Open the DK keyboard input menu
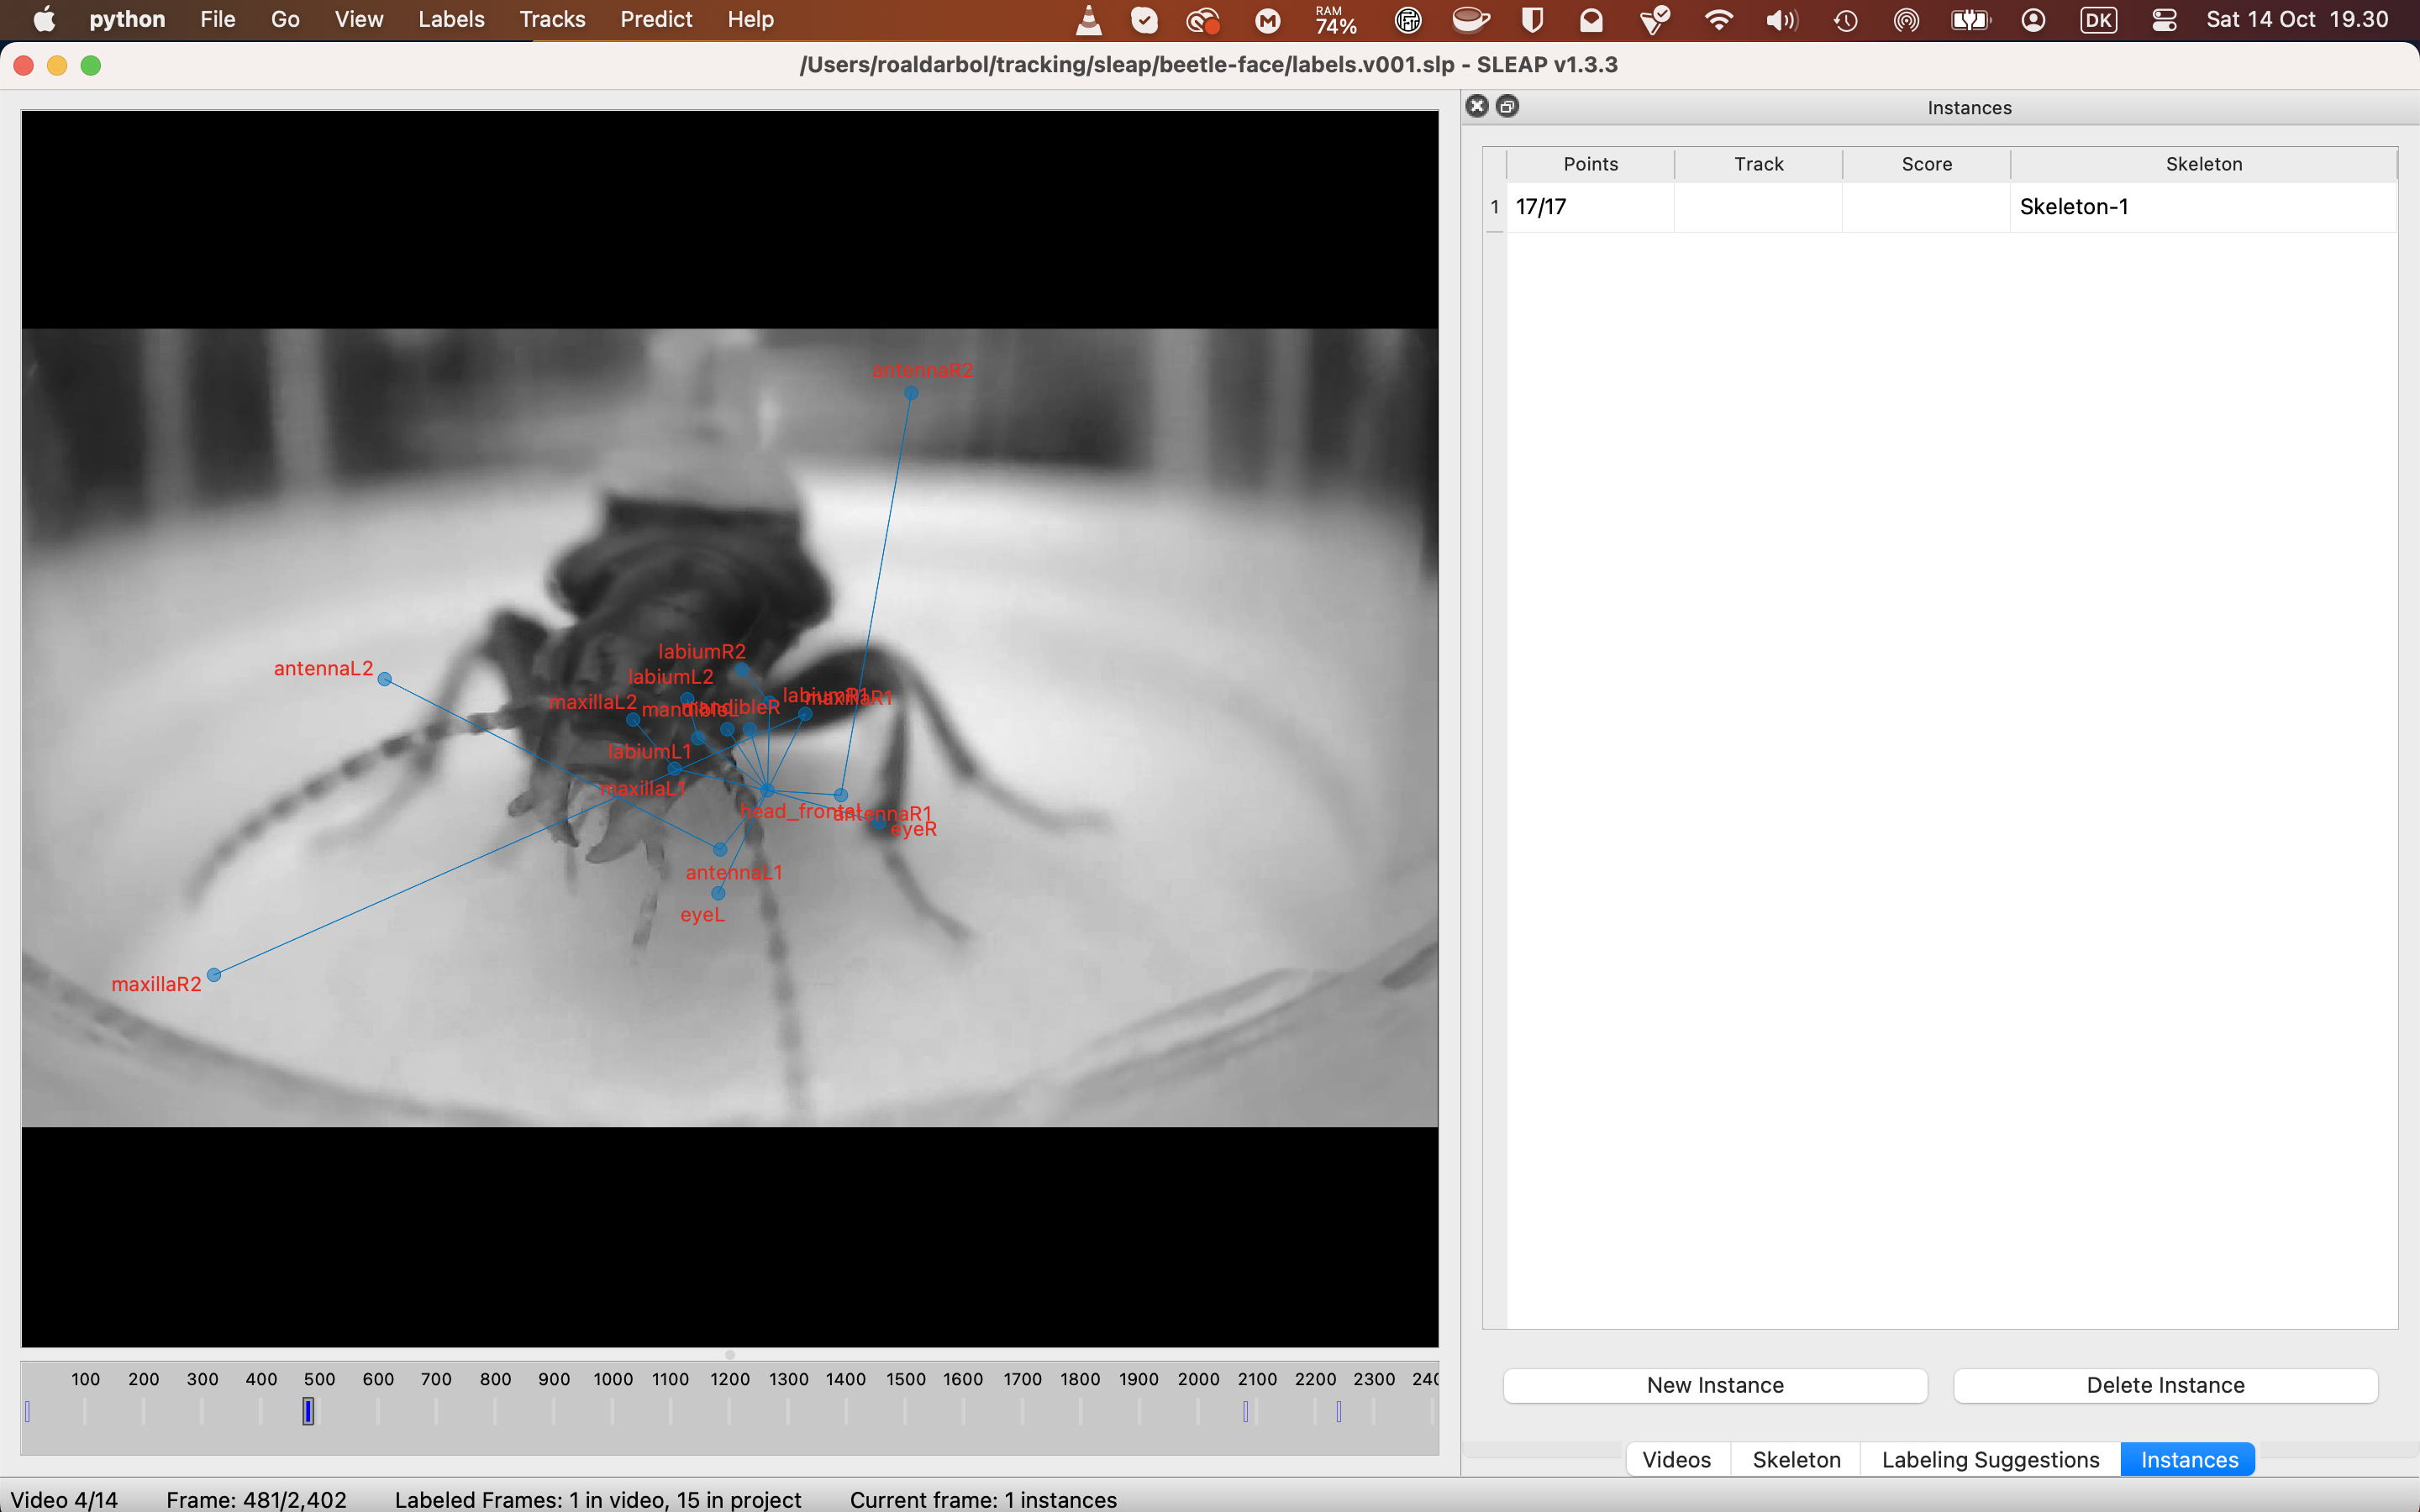The height and width of the screenshot is (1512, 2420). (x=2098, y=20)
